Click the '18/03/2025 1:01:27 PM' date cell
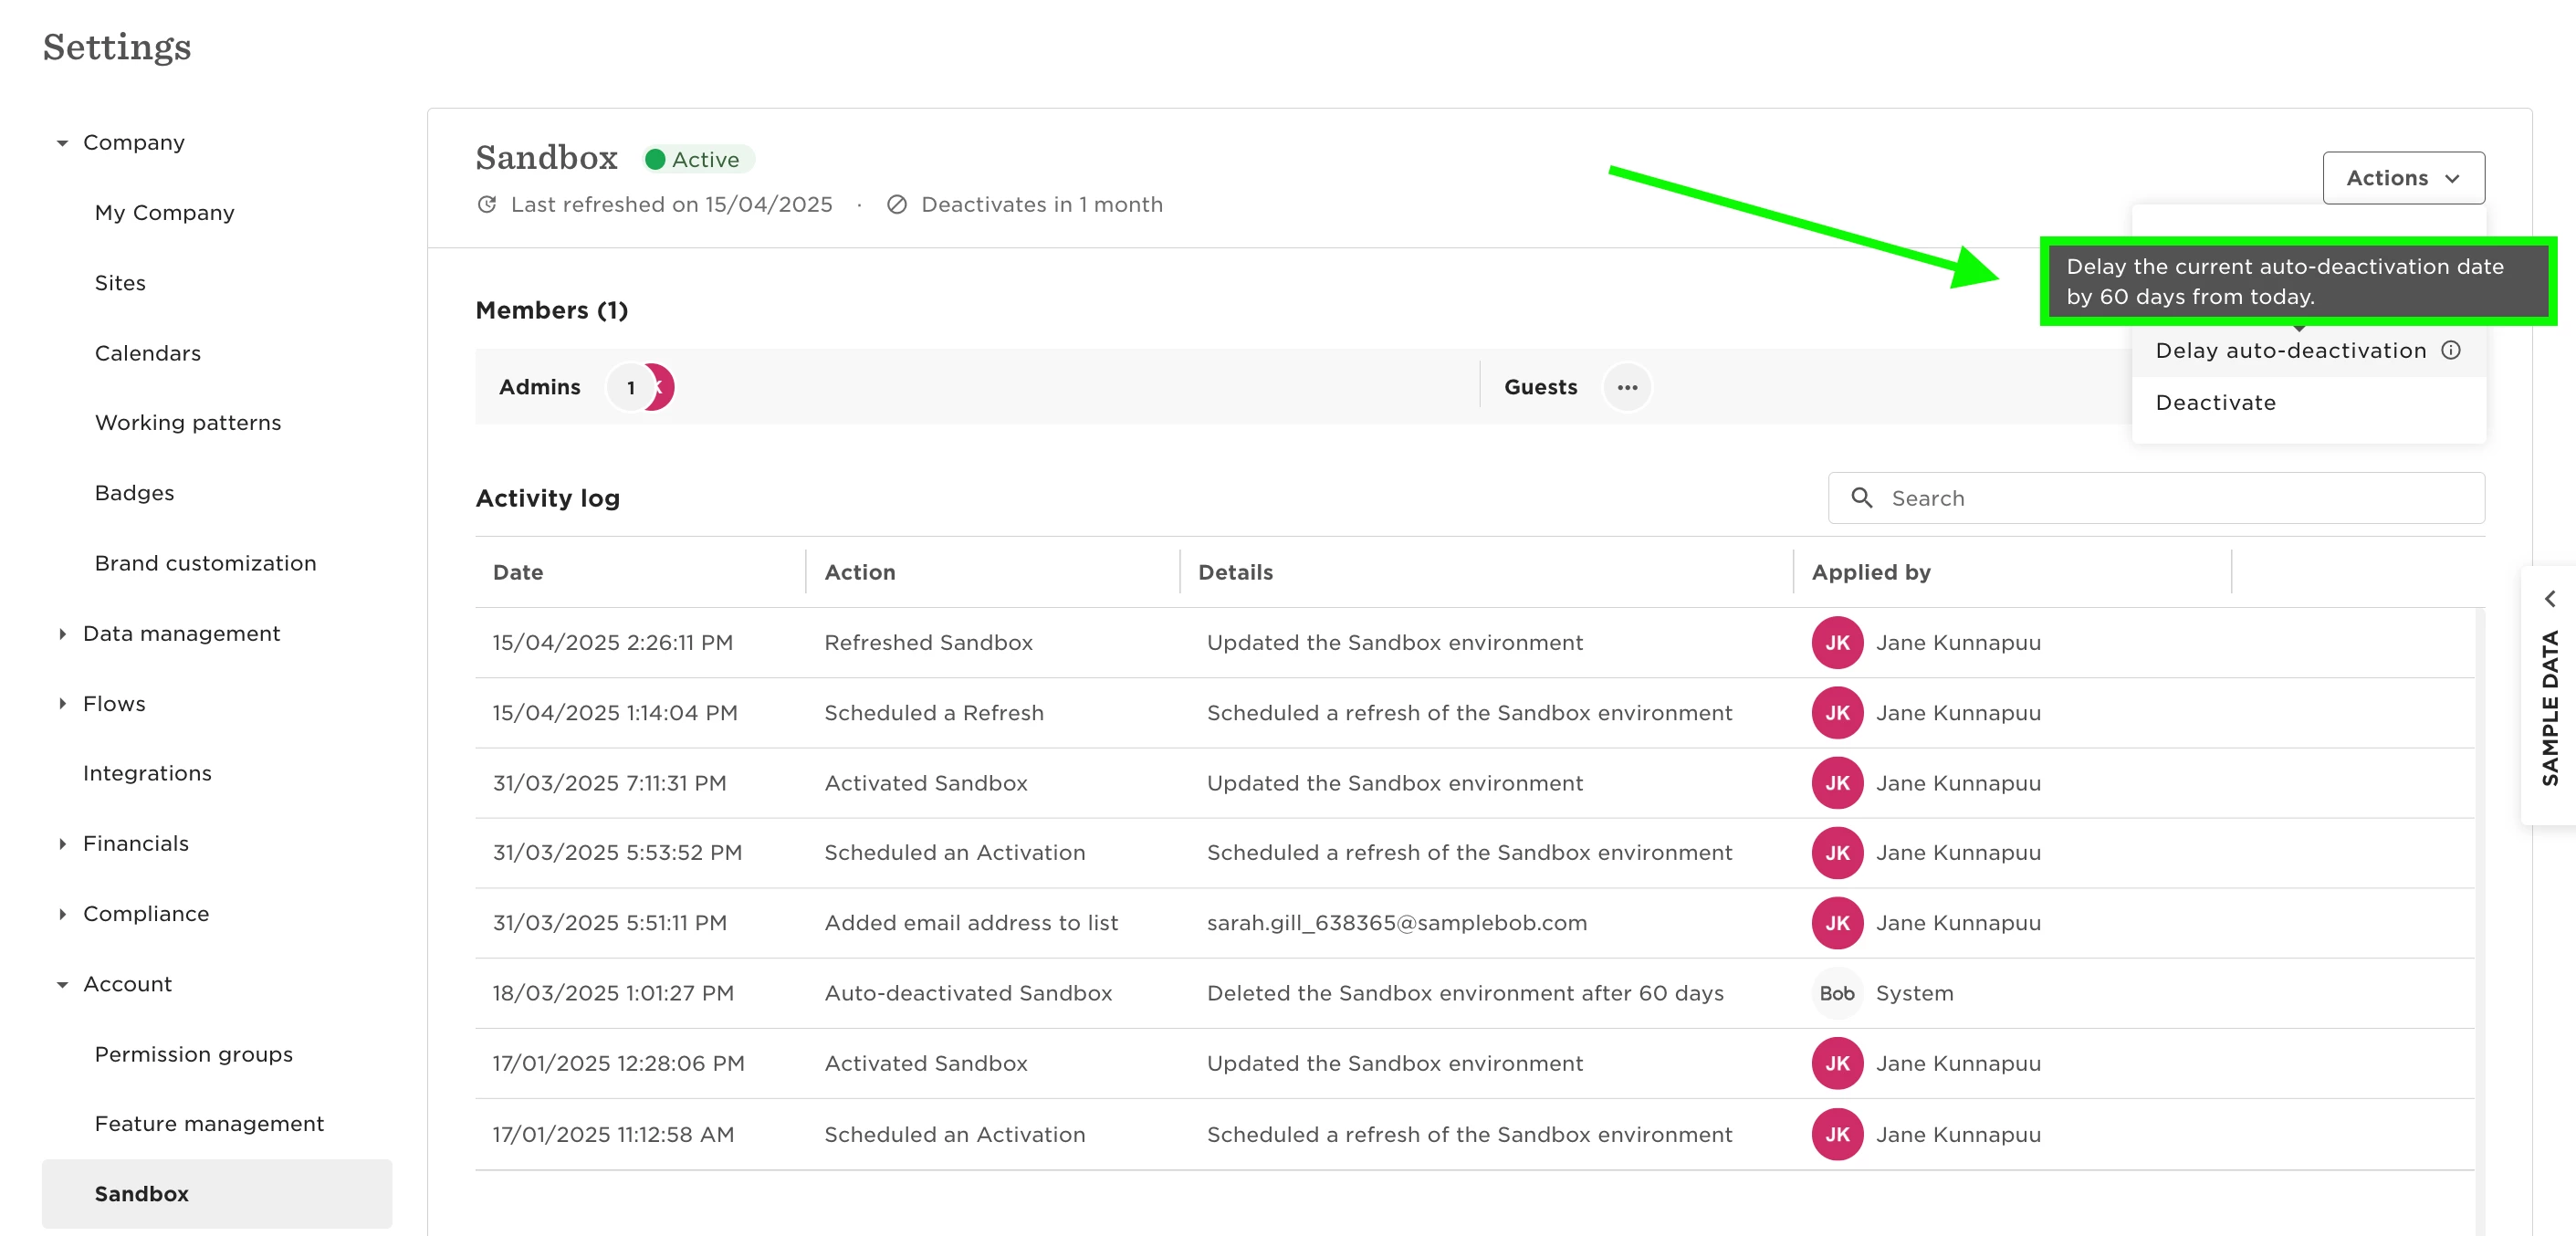 (613, 993)
